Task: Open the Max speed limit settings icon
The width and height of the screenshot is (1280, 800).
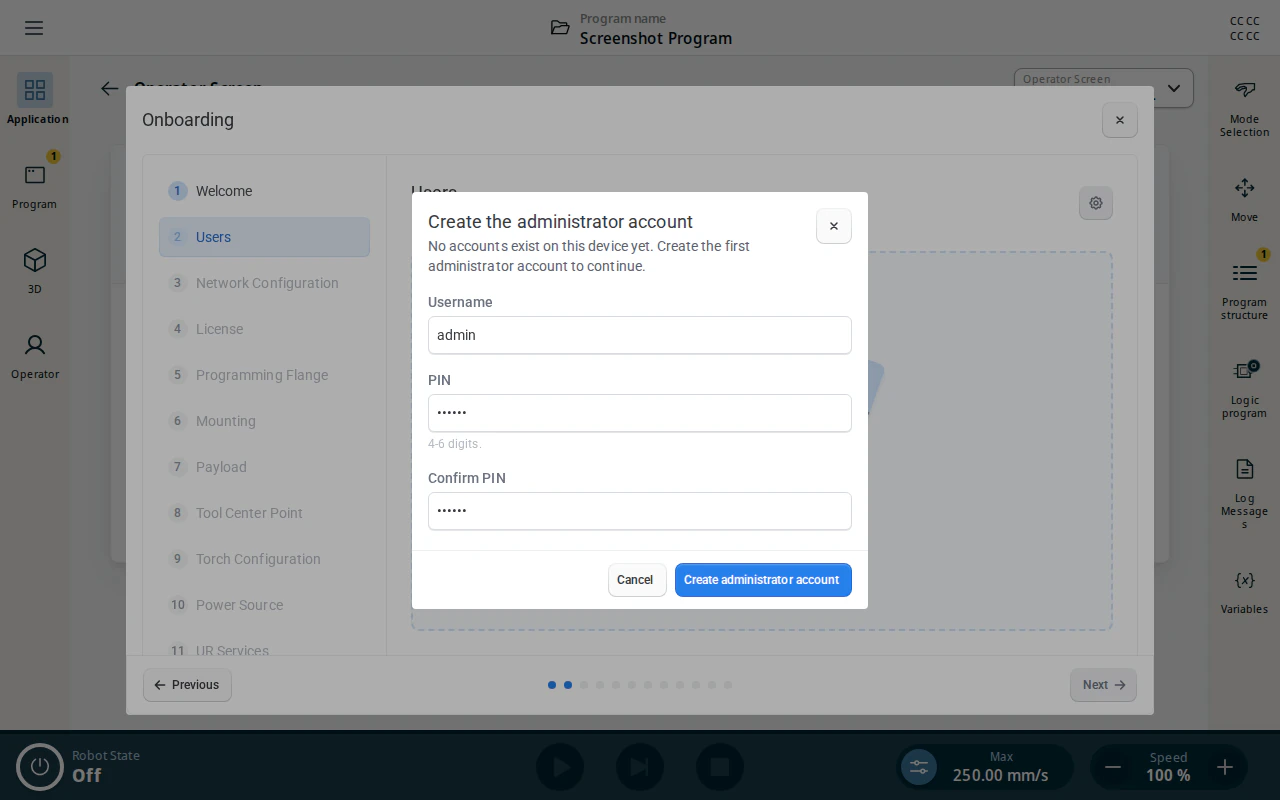Action: click(919, 767)
